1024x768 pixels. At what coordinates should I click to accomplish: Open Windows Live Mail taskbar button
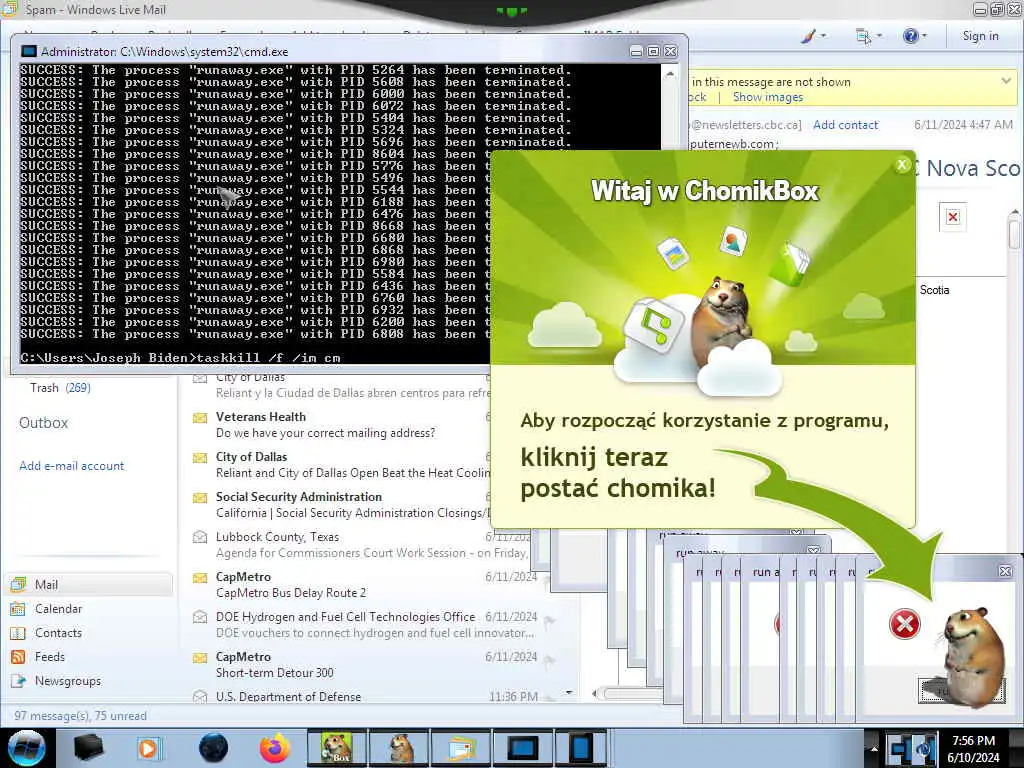pos(461,748)
